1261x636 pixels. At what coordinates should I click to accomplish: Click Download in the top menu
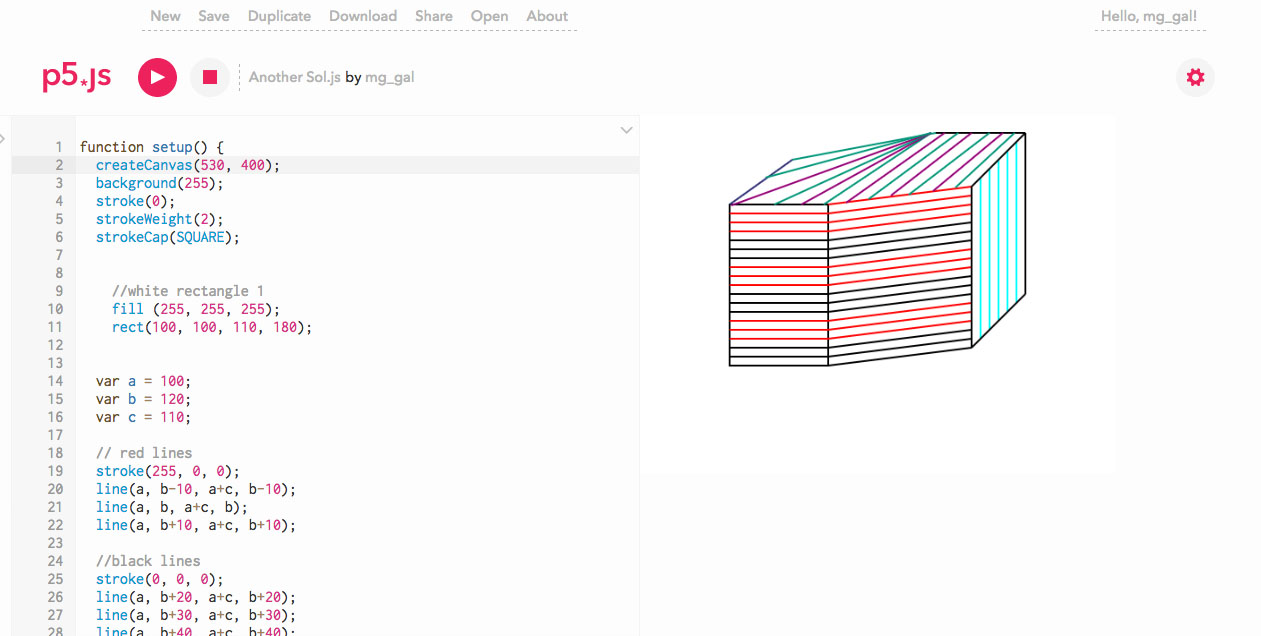(363, 16)
